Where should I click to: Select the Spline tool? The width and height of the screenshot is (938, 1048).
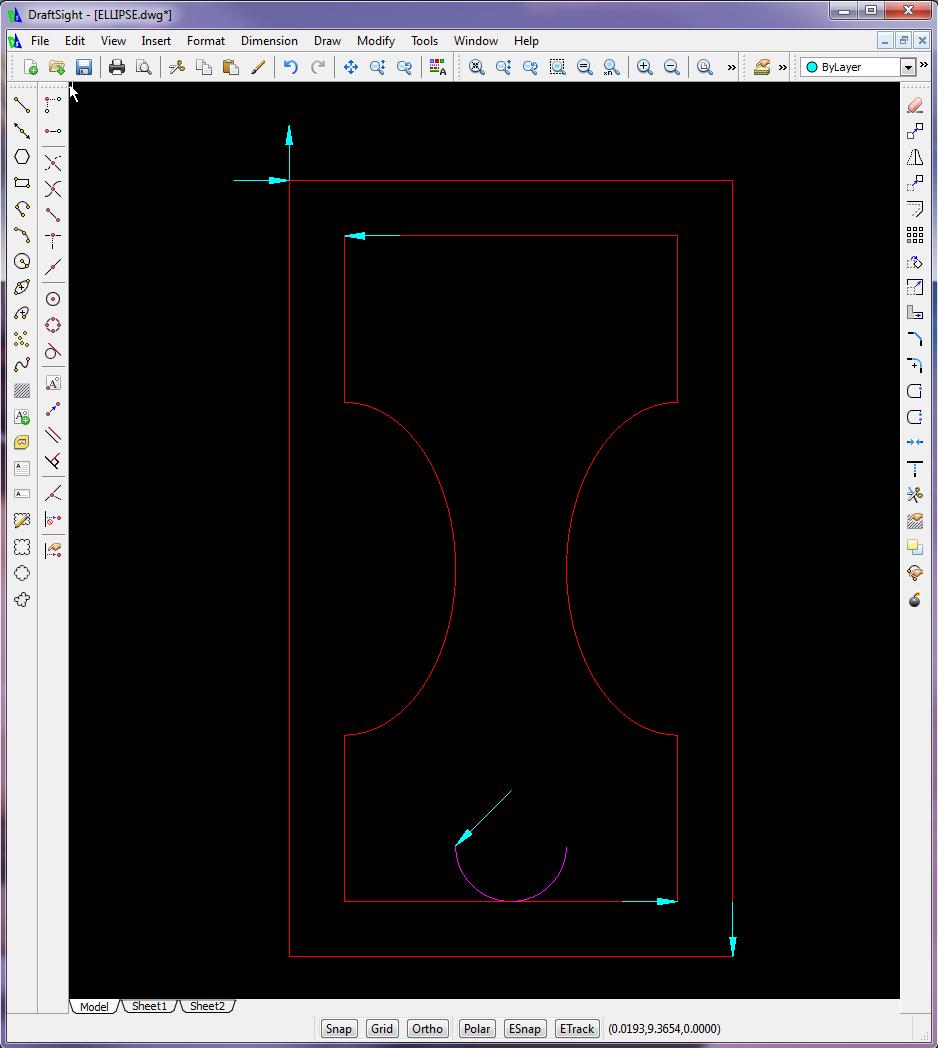coord(22,365)
